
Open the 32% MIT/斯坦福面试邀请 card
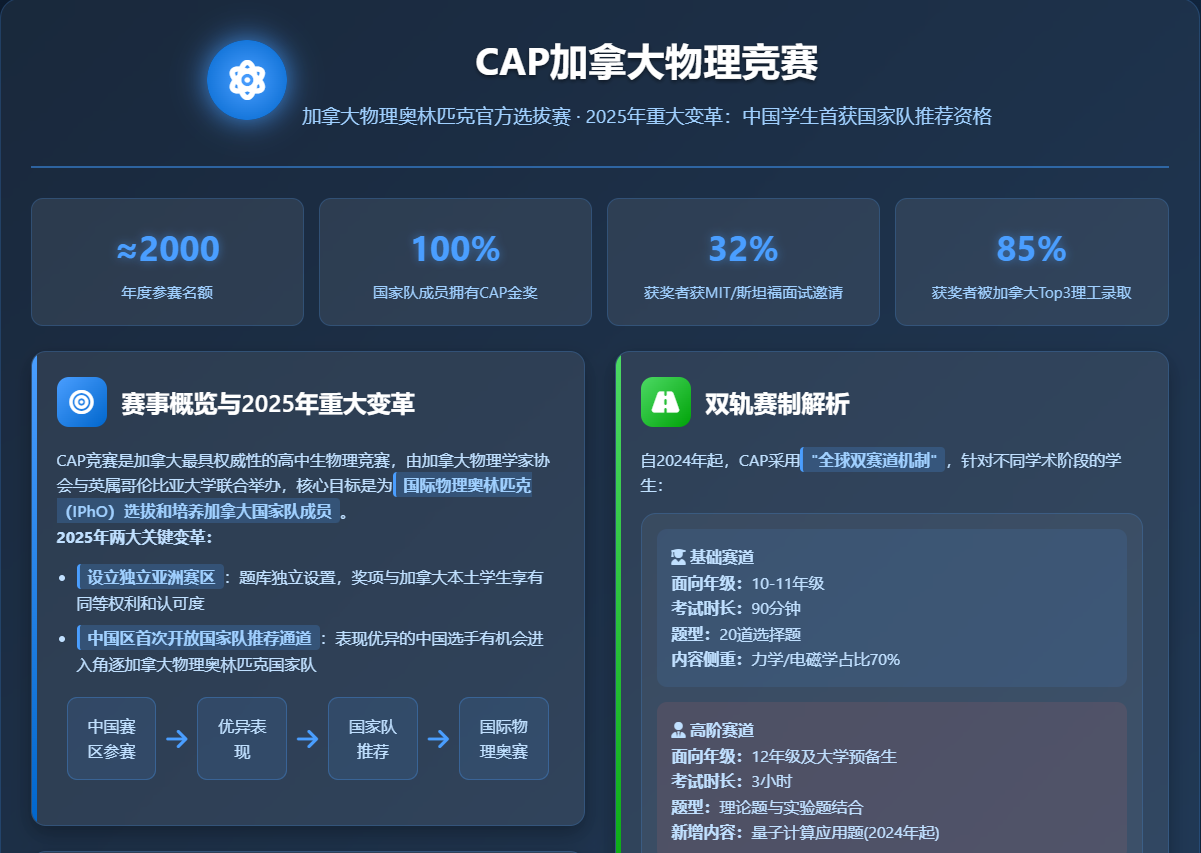[743, 262]
